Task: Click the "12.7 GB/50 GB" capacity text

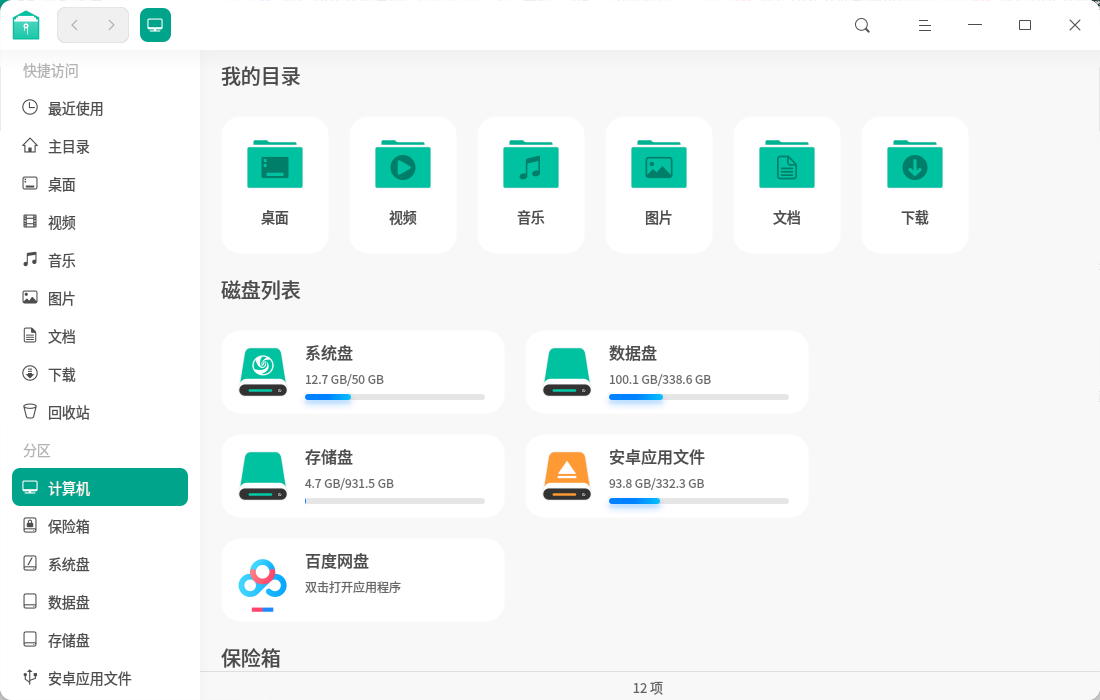Action: pyautogui.click(x=344, y=379)
